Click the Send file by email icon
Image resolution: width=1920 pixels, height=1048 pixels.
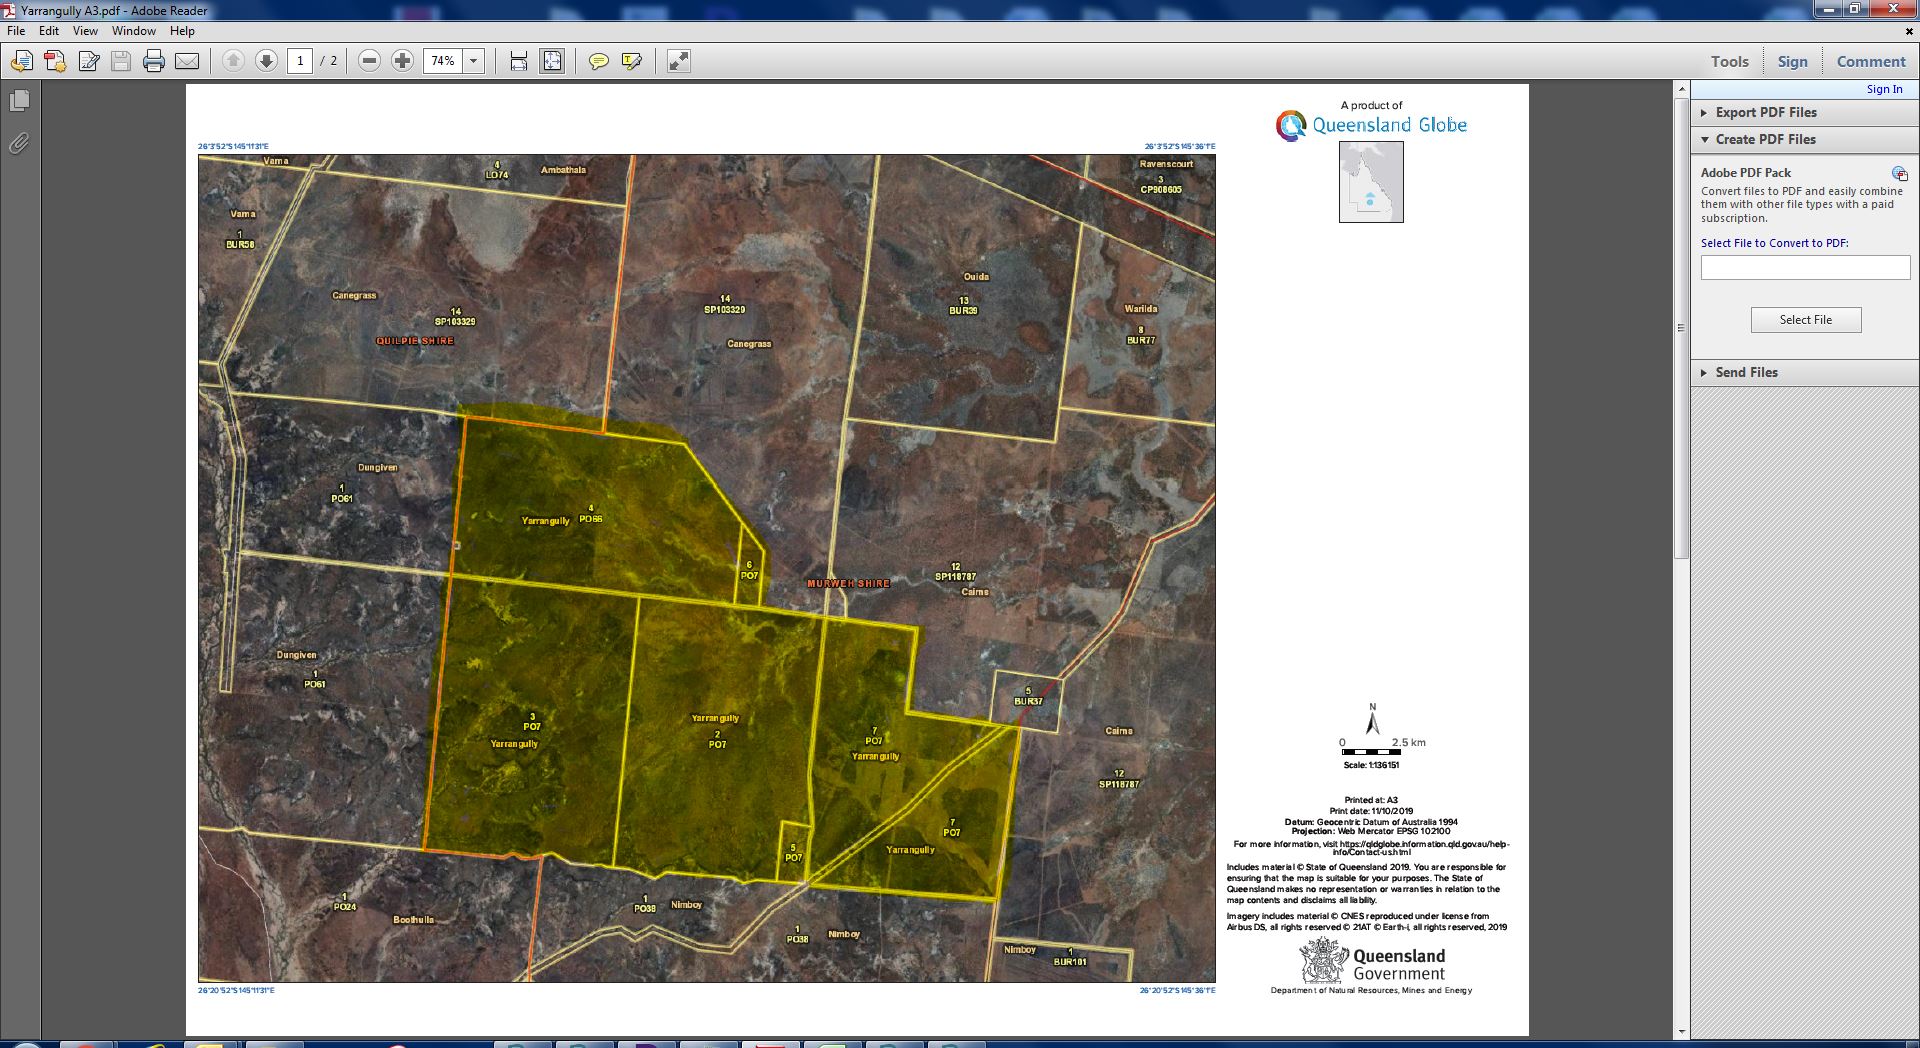coord(187,61)
